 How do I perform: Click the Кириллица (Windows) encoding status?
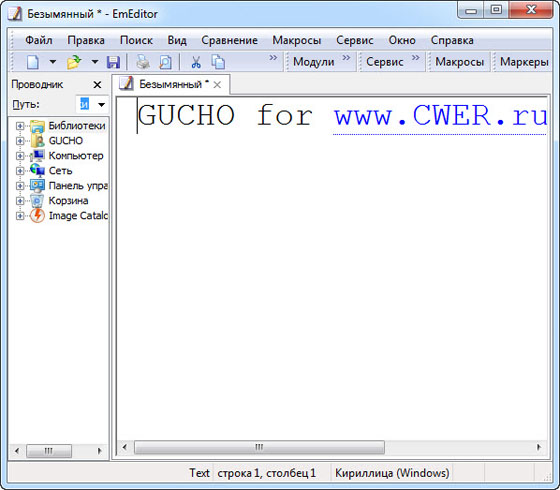(x=392, y=473)
